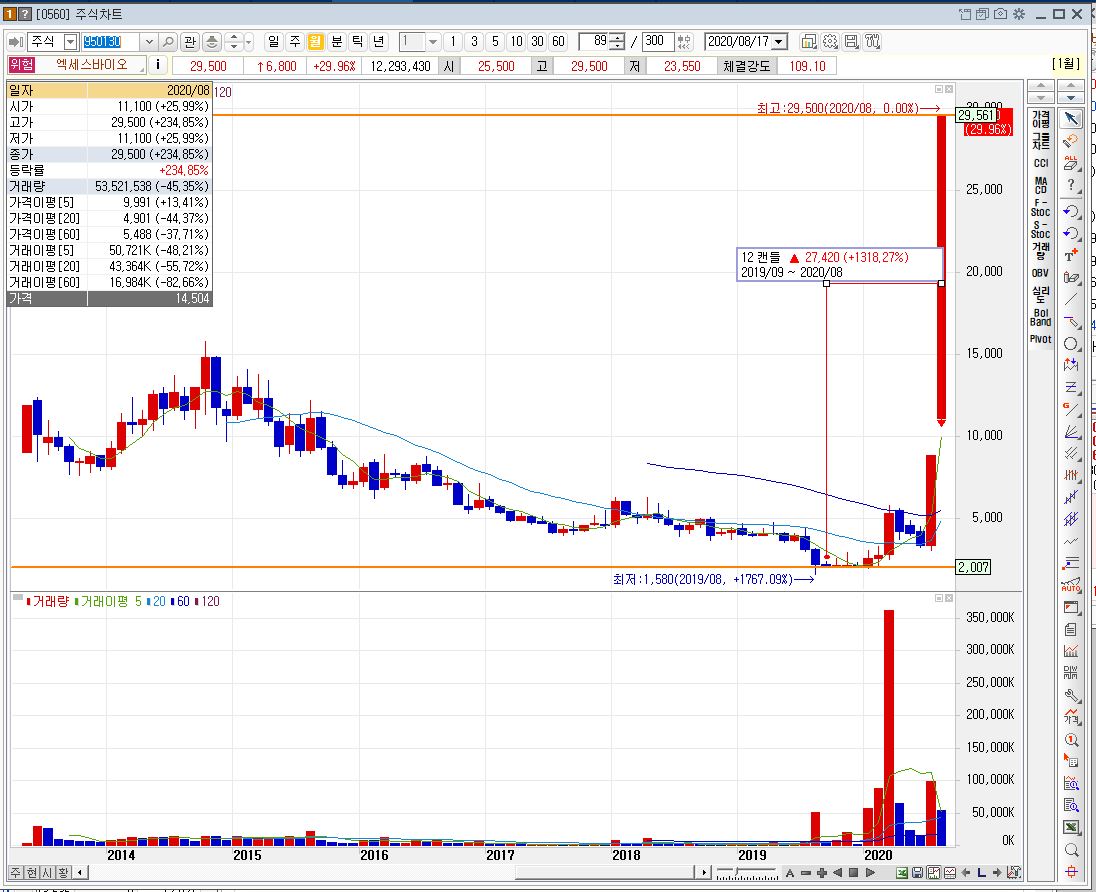Viewport: 1096px width, 892px height.
Task: Click the play backward triangle at bottom
Action: click(x=837, y=872)
